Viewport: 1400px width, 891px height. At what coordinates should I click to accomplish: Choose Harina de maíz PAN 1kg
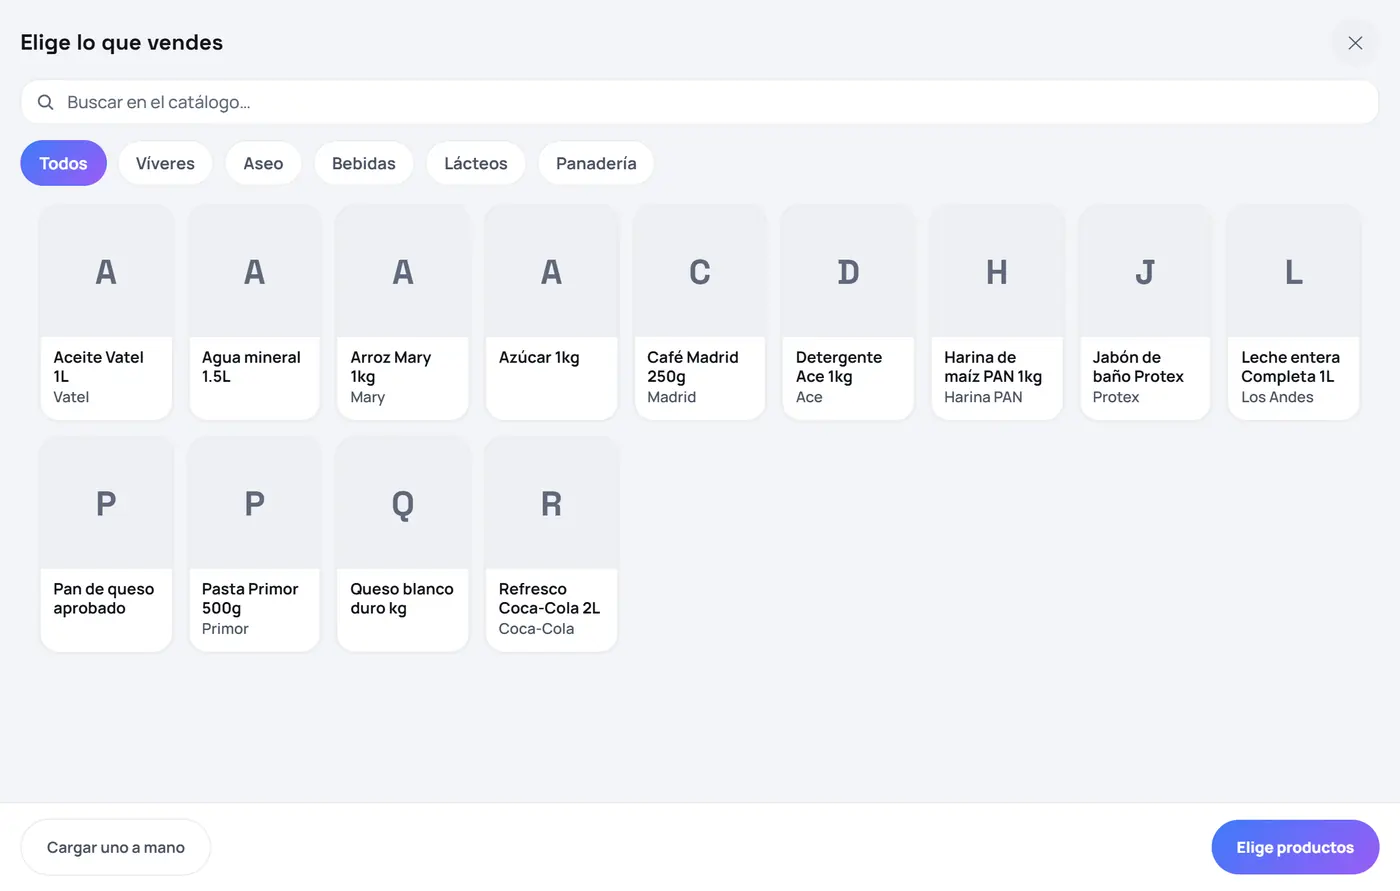click(997, 313)
